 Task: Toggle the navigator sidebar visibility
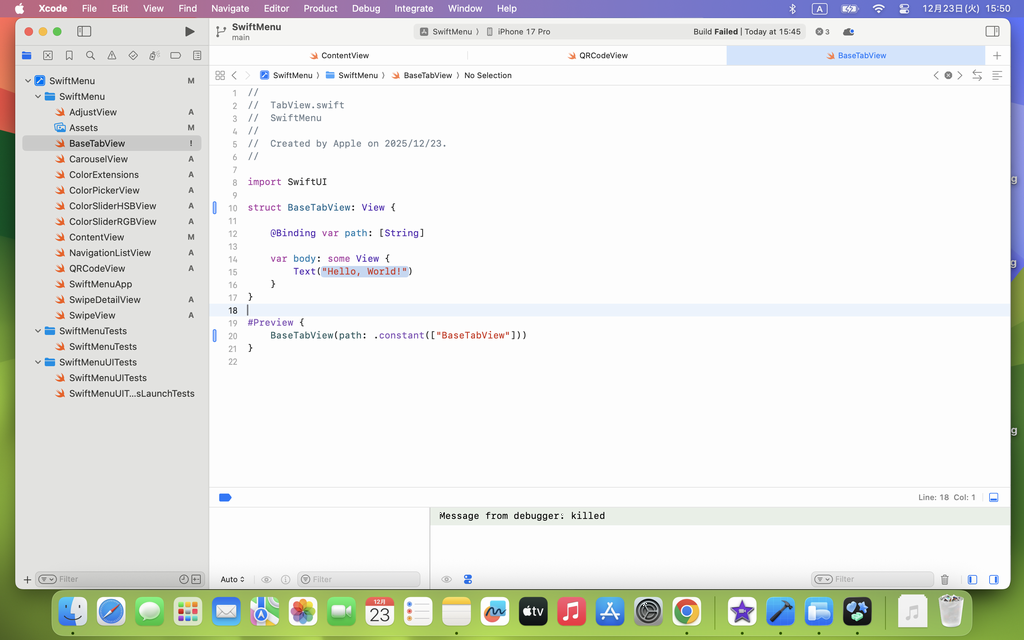coord(84,32)
